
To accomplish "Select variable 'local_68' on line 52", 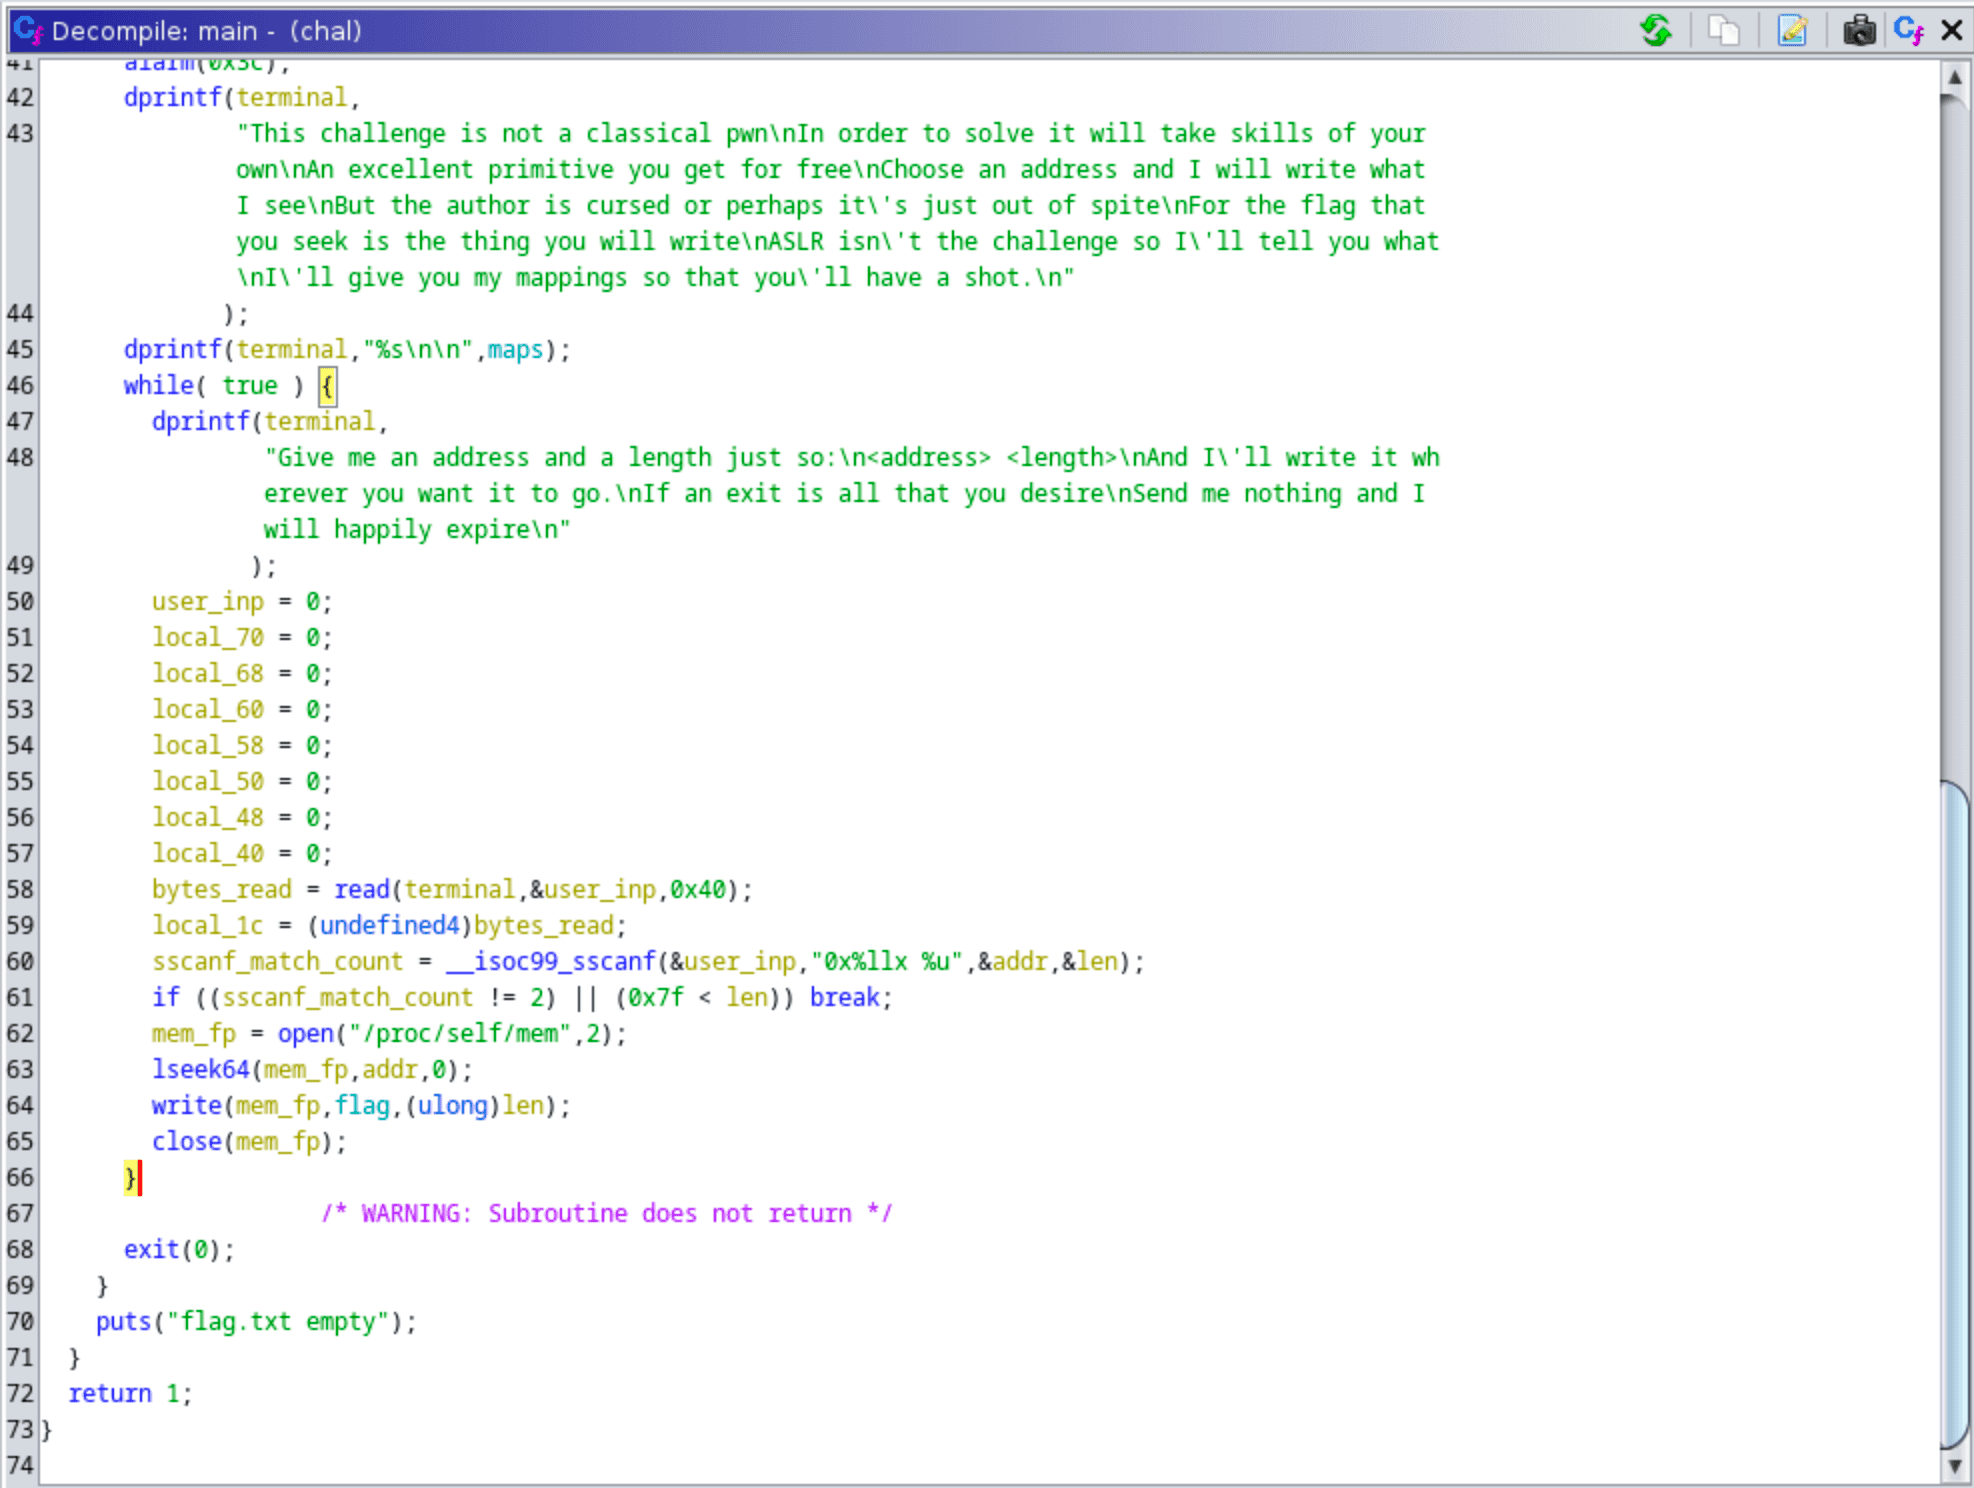I will 208,674.
